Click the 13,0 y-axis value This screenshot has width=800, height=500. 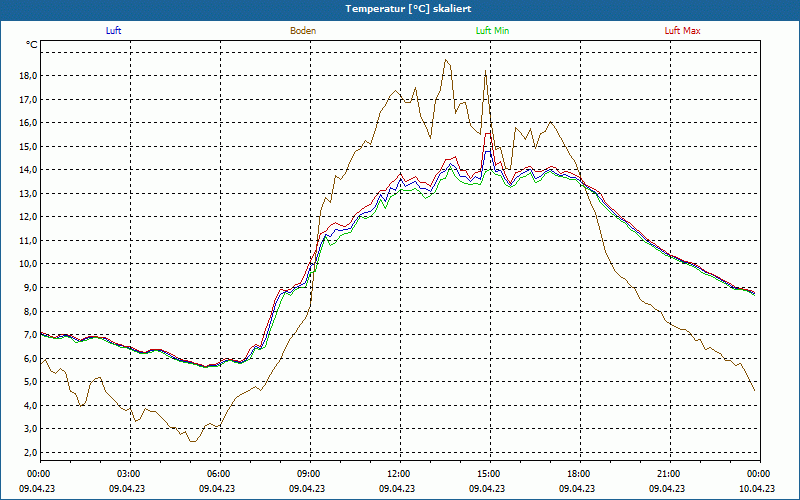(x=28, y=193)
